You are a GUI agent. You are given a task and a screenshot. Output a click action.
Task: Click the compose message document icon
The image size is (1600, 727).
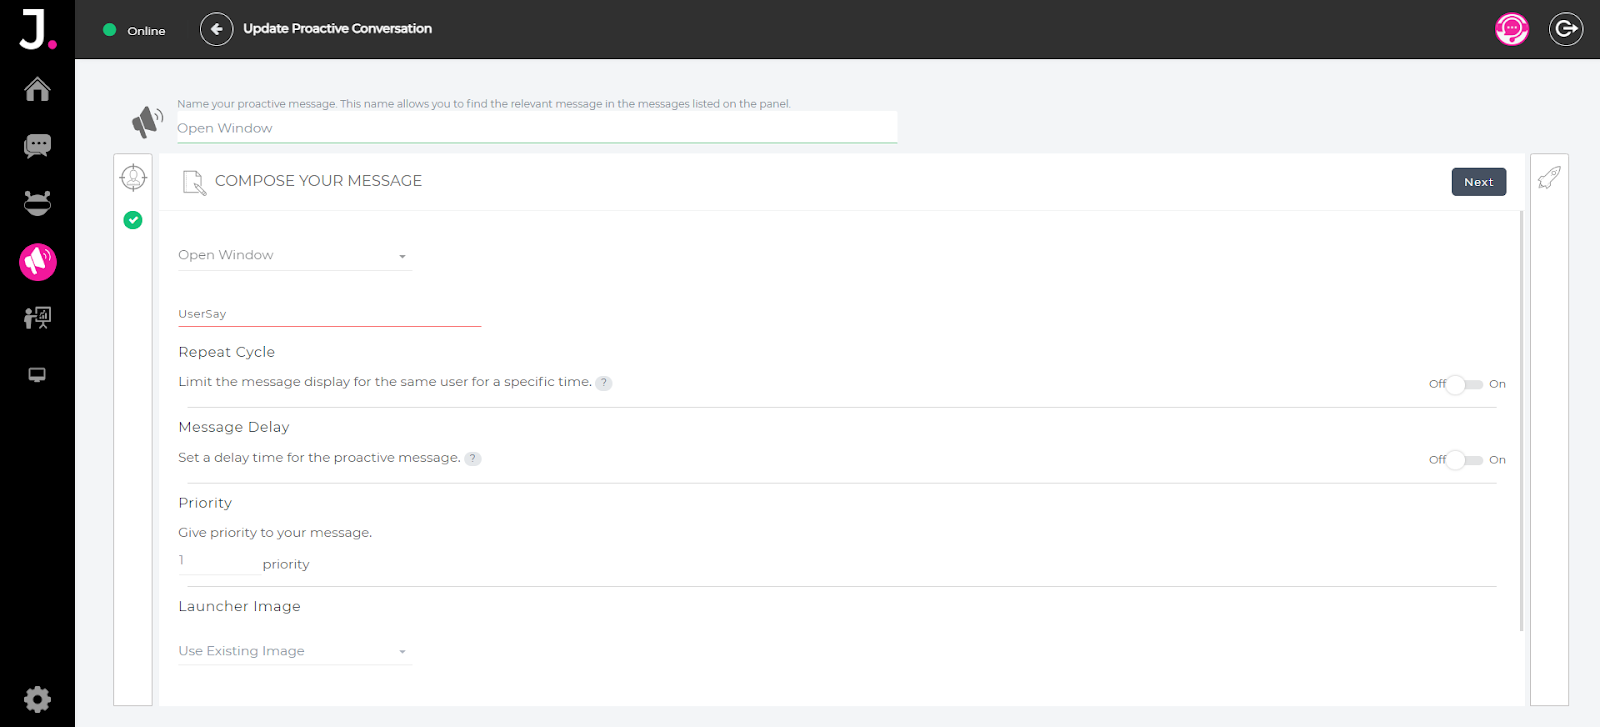(x=194, y=182)
